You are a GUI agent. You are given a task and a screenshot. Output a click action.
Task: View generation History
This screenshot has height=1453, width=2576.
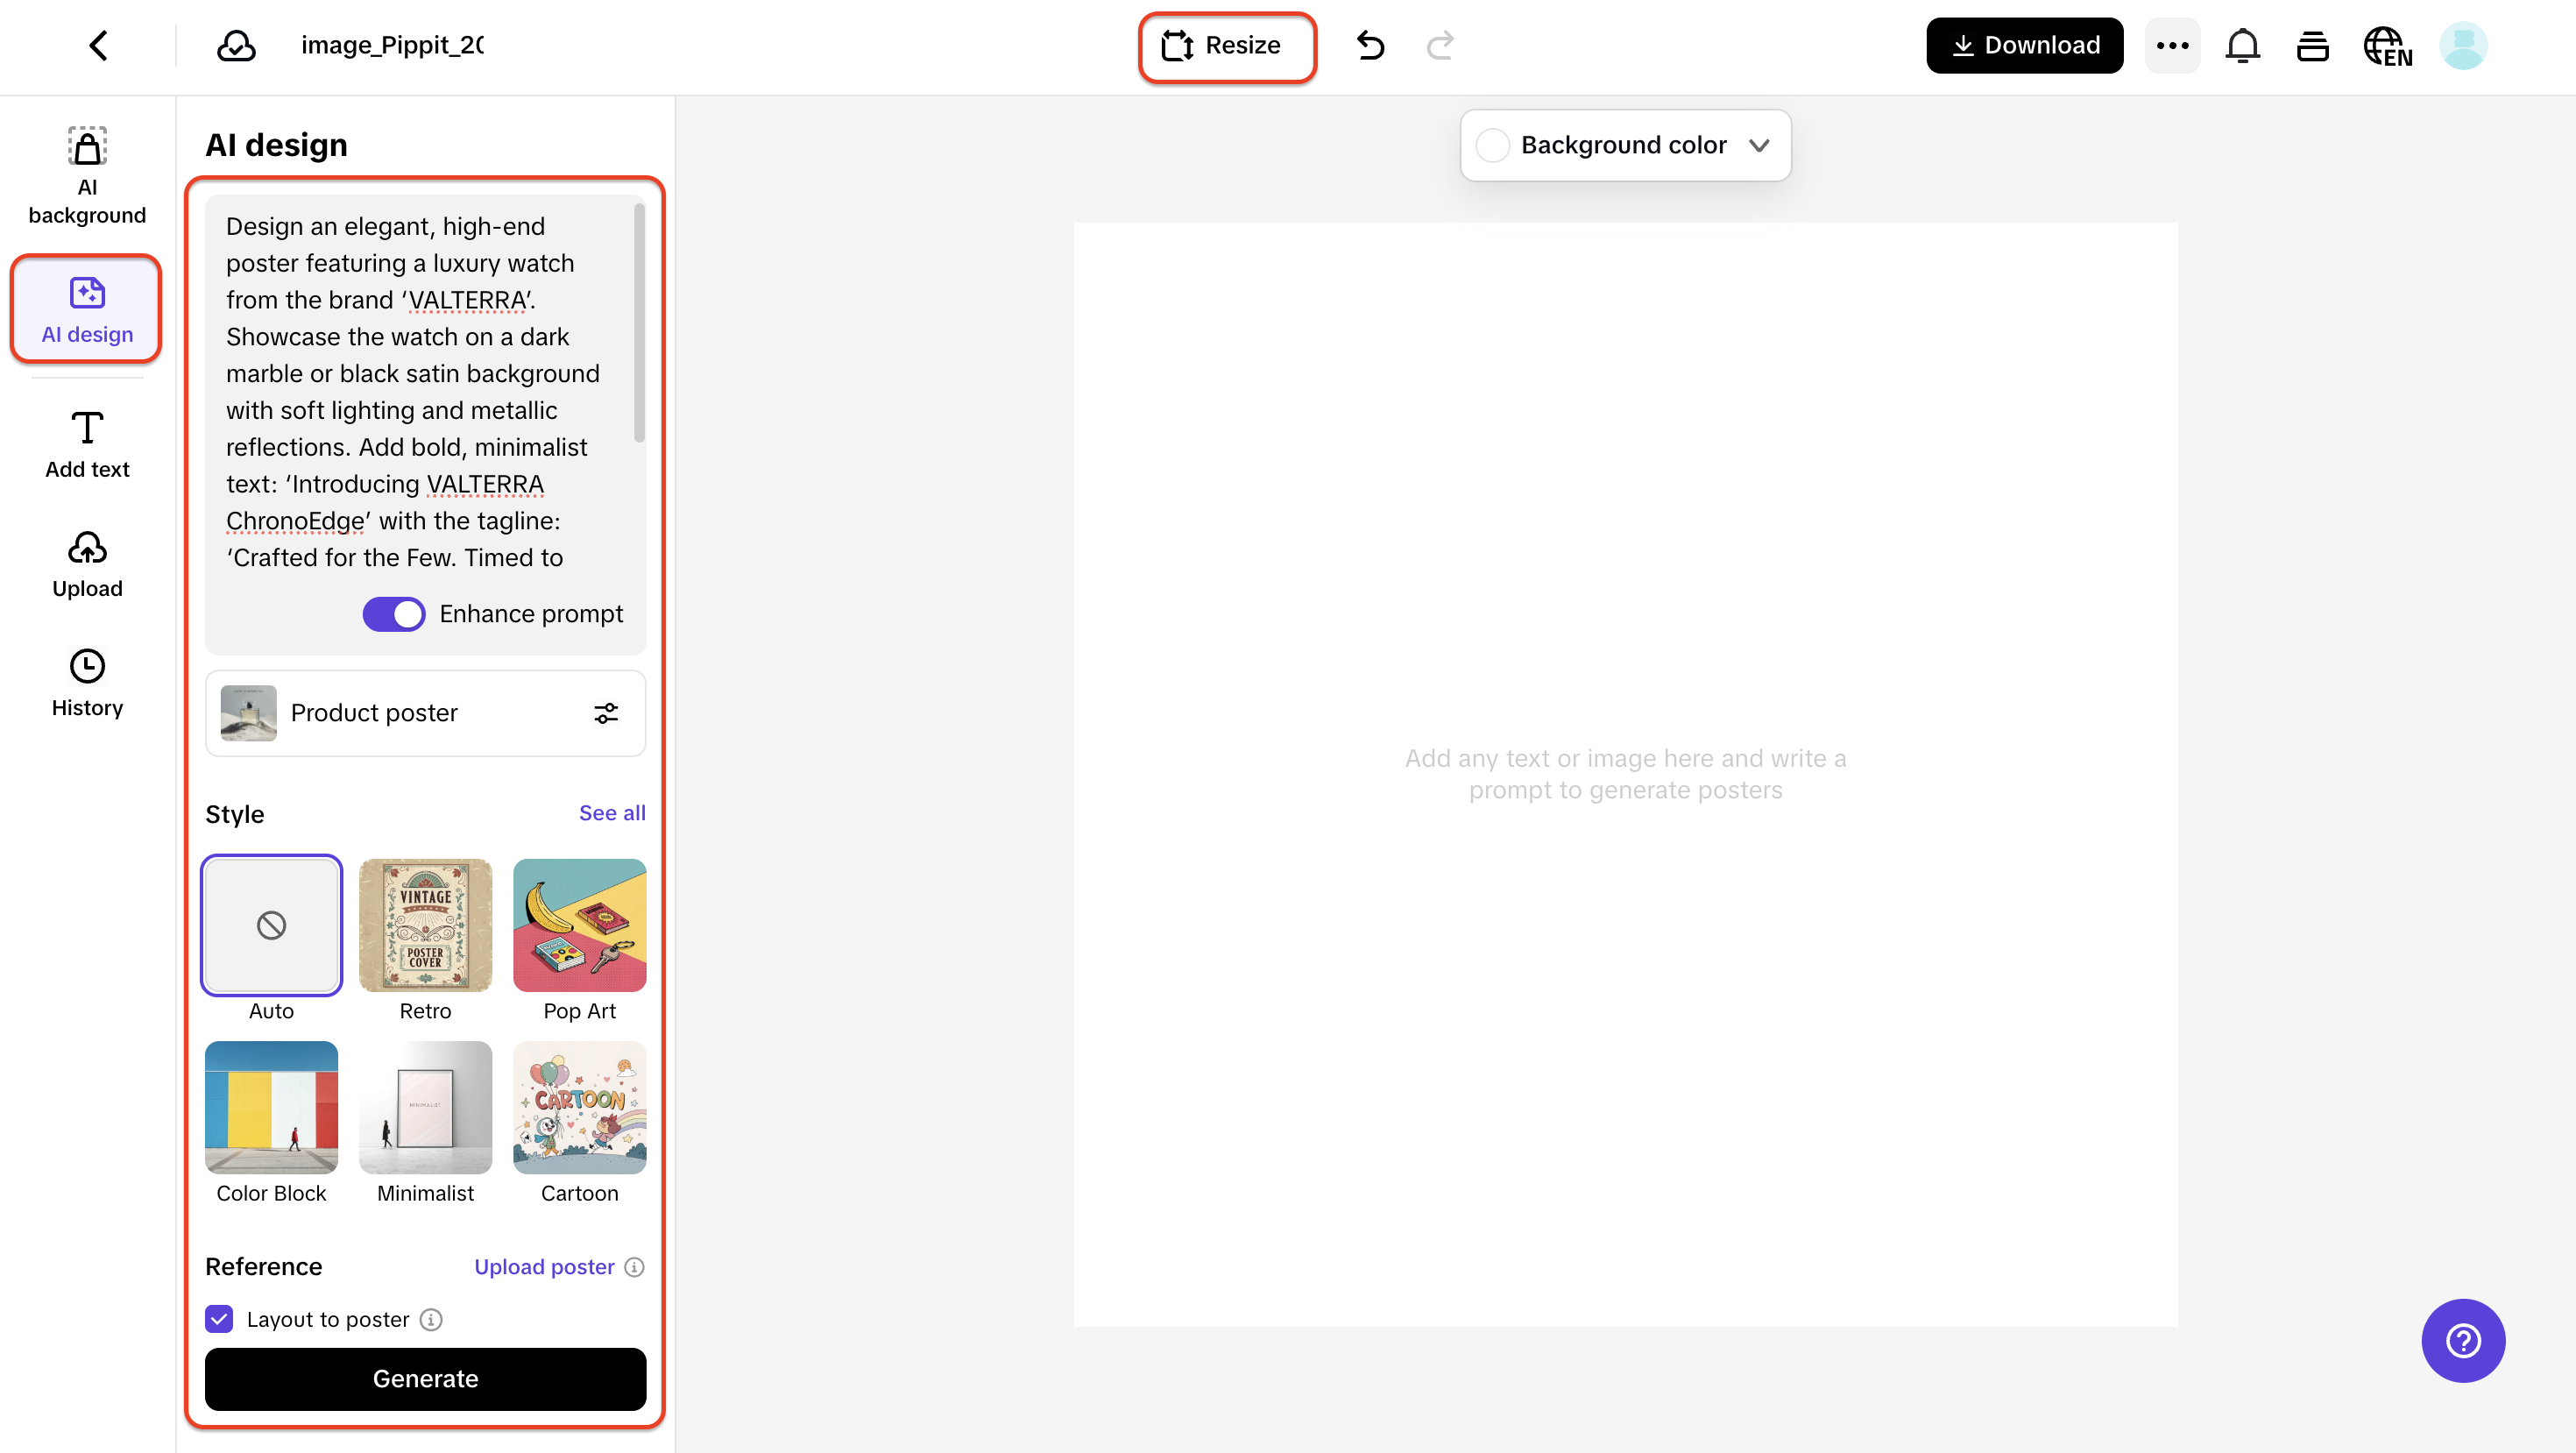[86, 683]
